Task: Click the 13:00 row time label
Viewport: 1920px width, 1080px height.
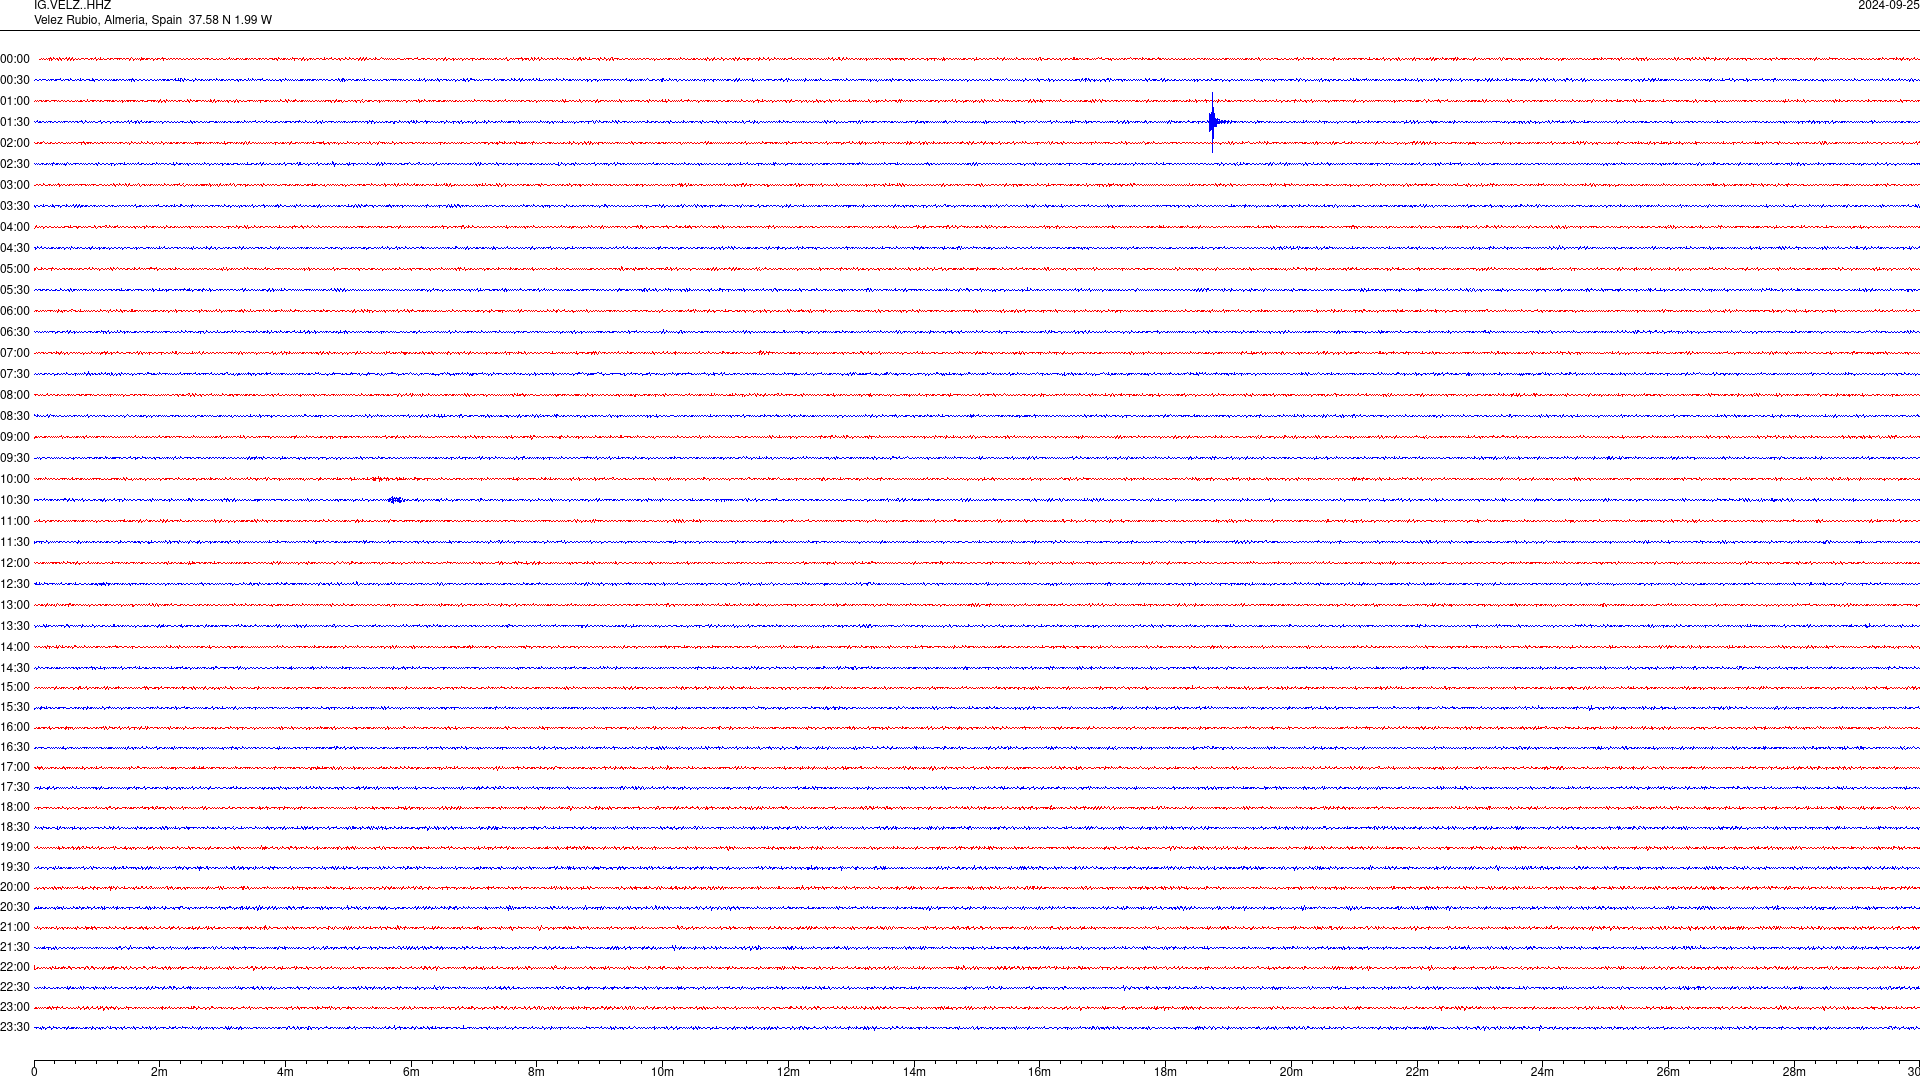Action: pyautogui.click(x=15, y=605)
